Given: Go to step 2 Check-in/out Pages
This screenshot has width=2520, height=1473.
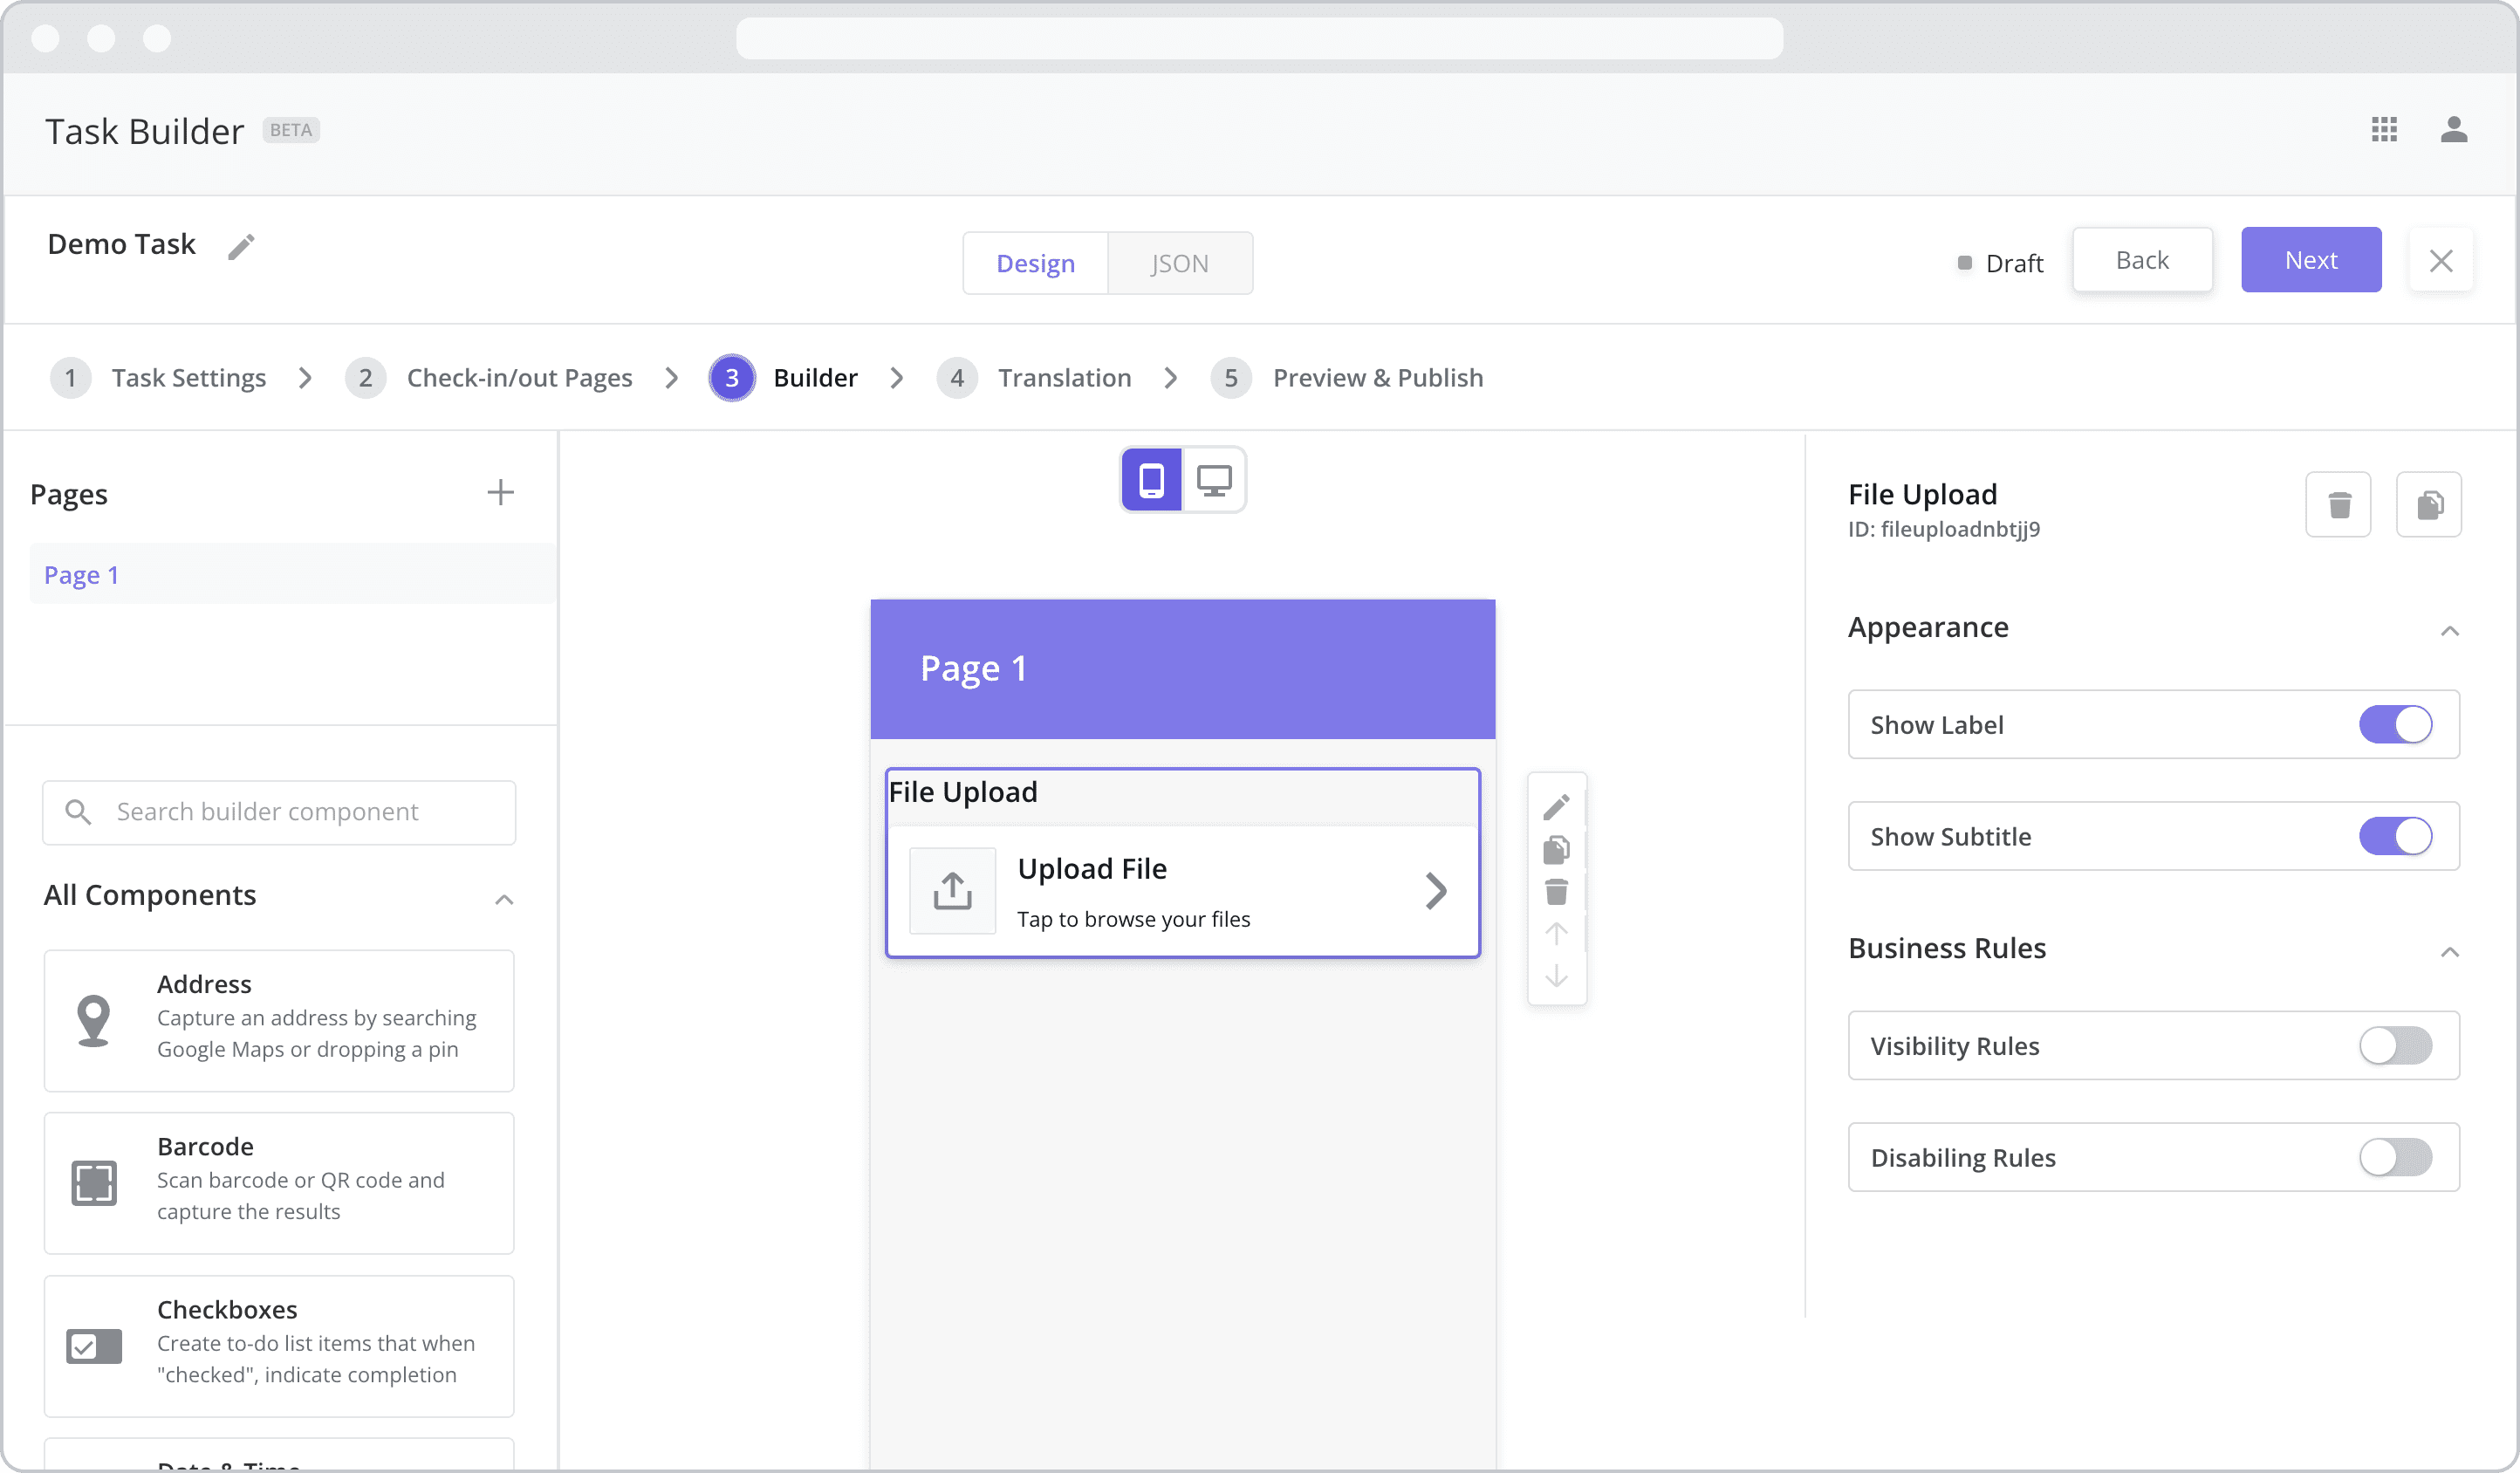Looking at the screenshot, I should (488, 377).
